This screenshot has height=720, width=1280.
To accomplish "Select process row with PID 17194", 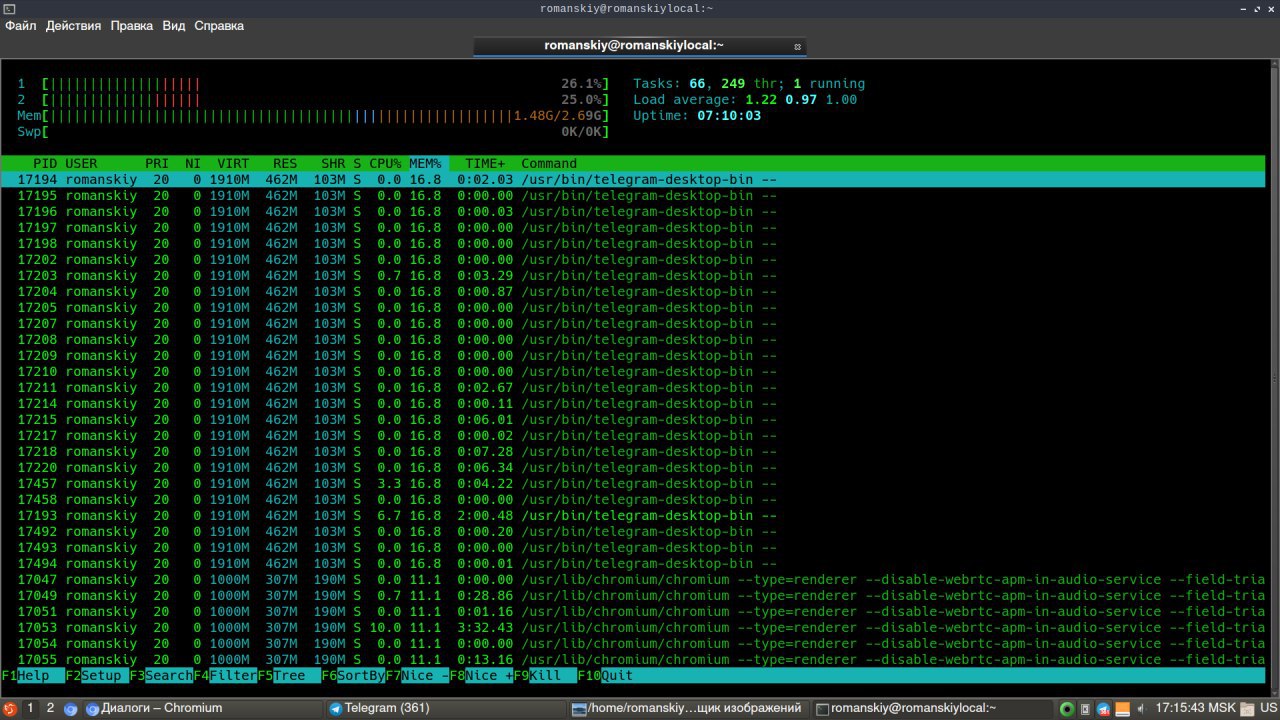I will pyautogui.click(x=633, y=180).
